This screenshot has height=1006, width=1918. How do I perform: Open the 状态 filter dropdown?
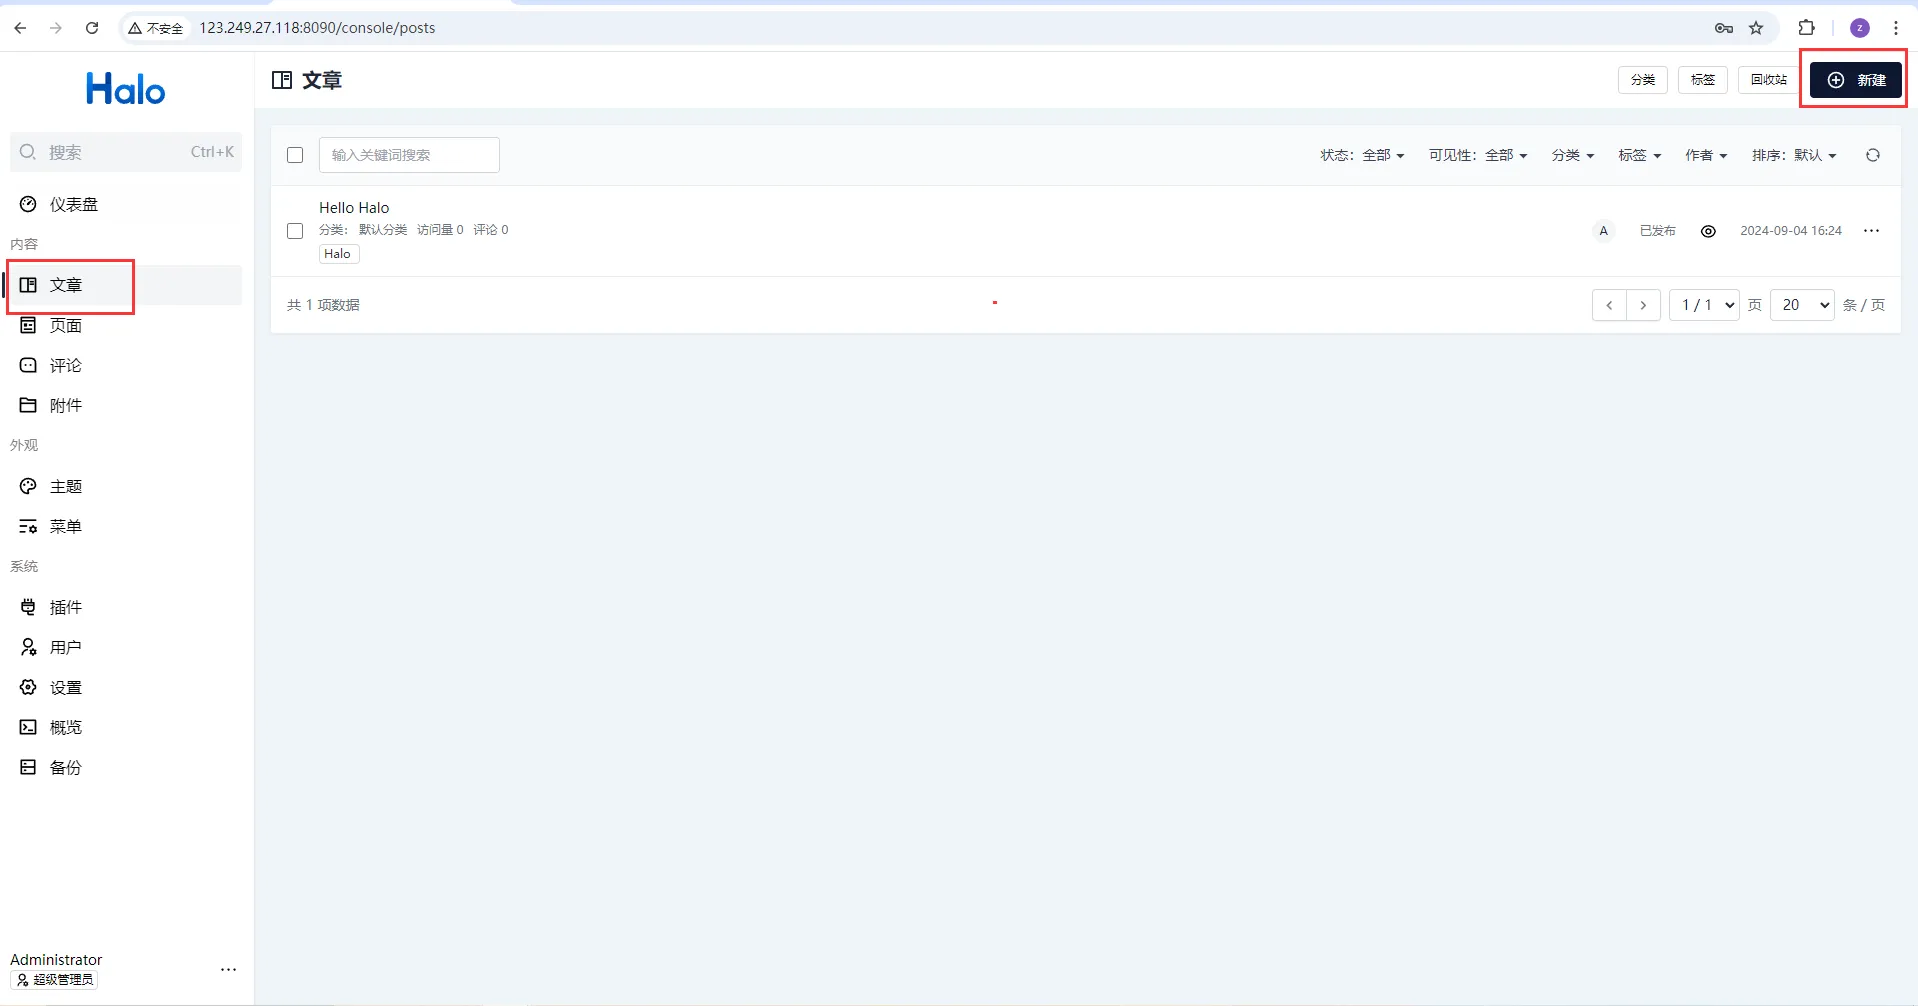click(1362, 155)
